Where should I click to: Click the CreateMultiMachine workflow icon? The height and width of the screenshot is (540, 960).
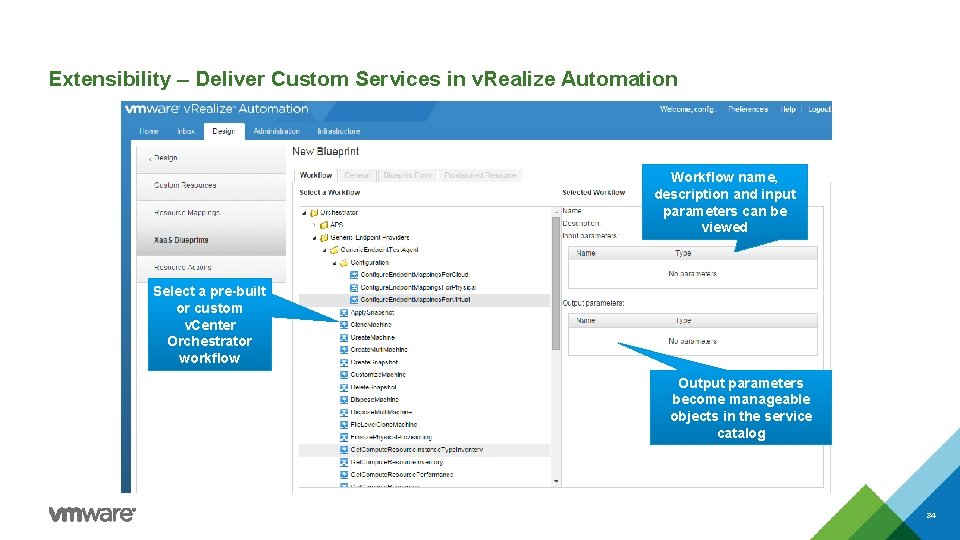[344, 350]
